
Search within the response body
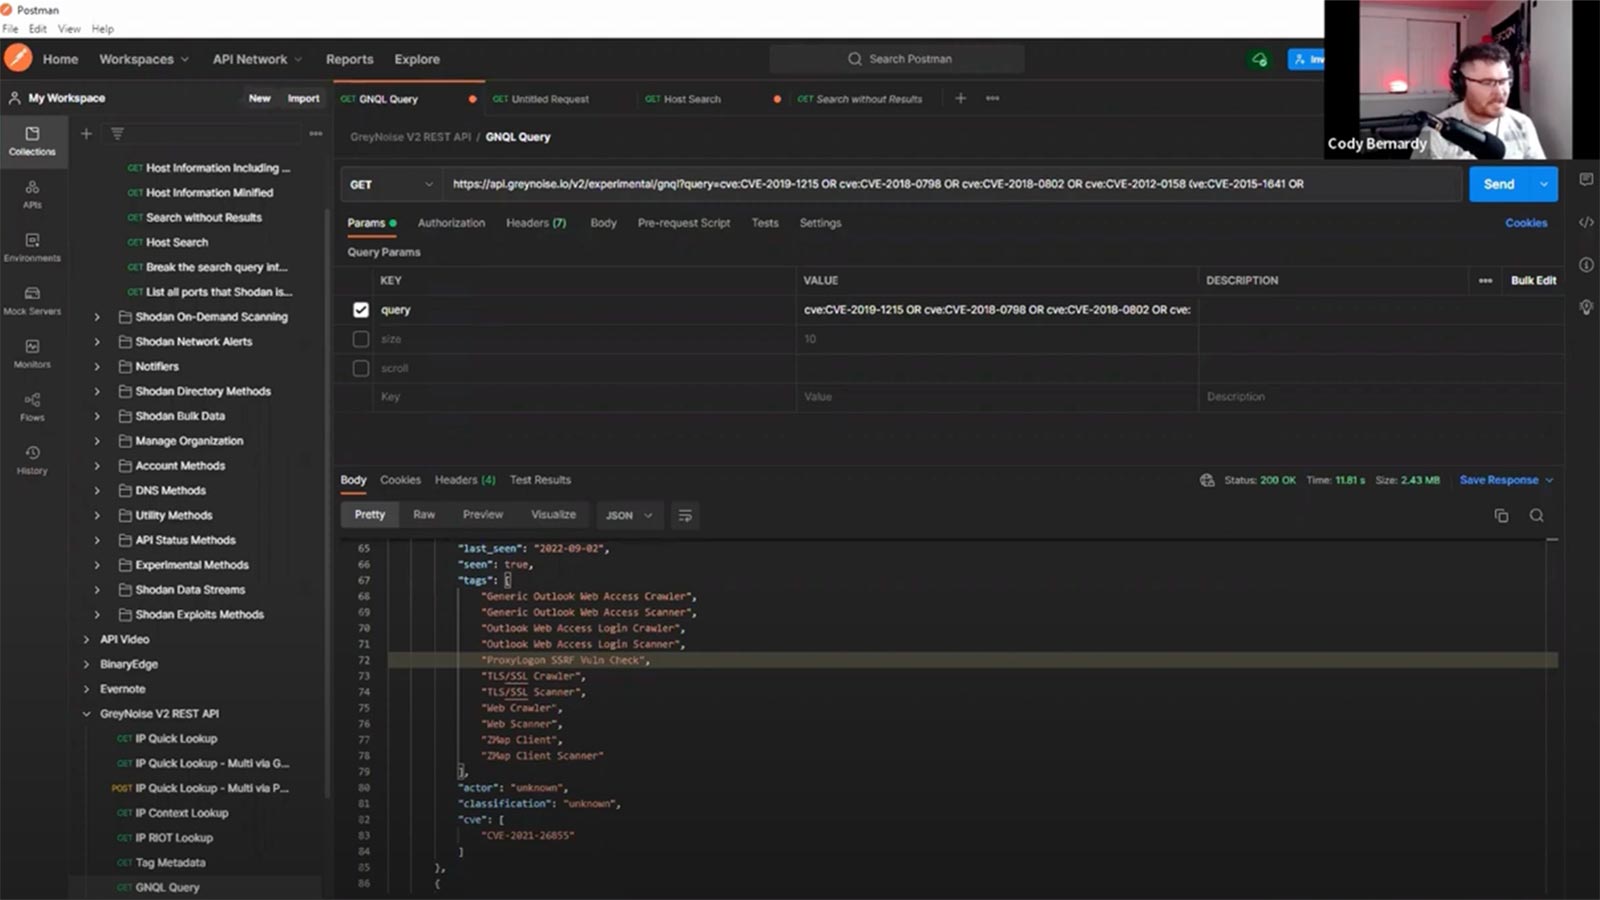(1537, 515)
